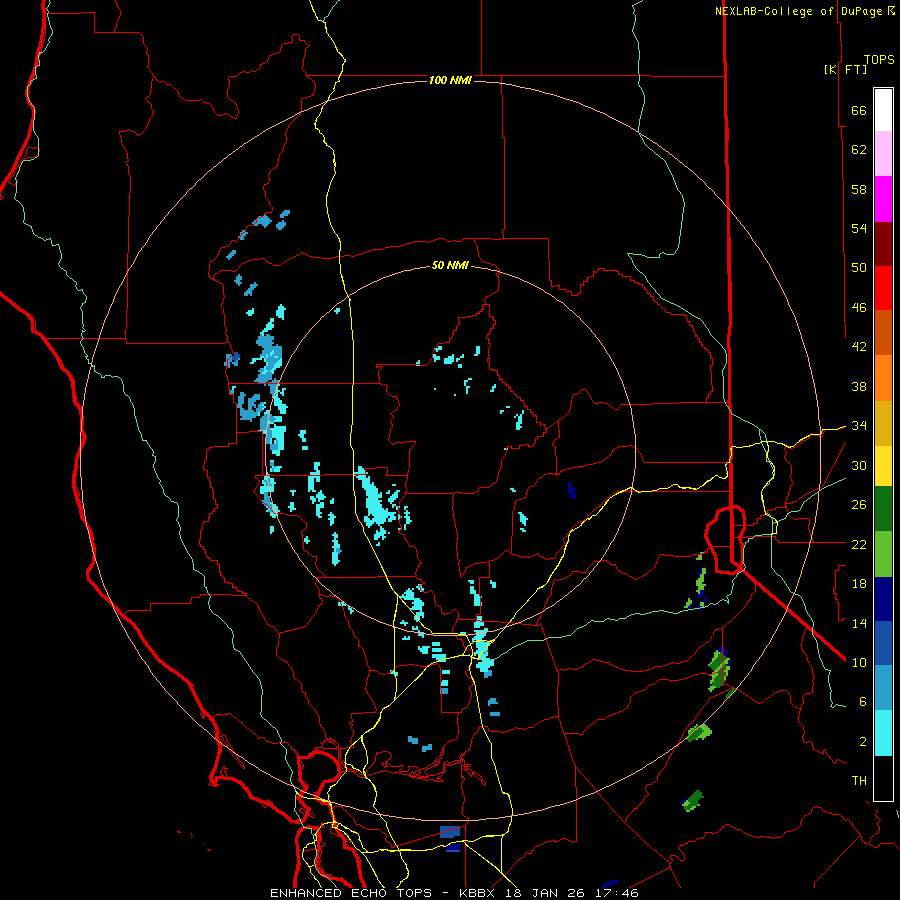Viewport: 900px width, 900px height.
Task: Select the light pink legend swatch
Action: tap(883, 154)
